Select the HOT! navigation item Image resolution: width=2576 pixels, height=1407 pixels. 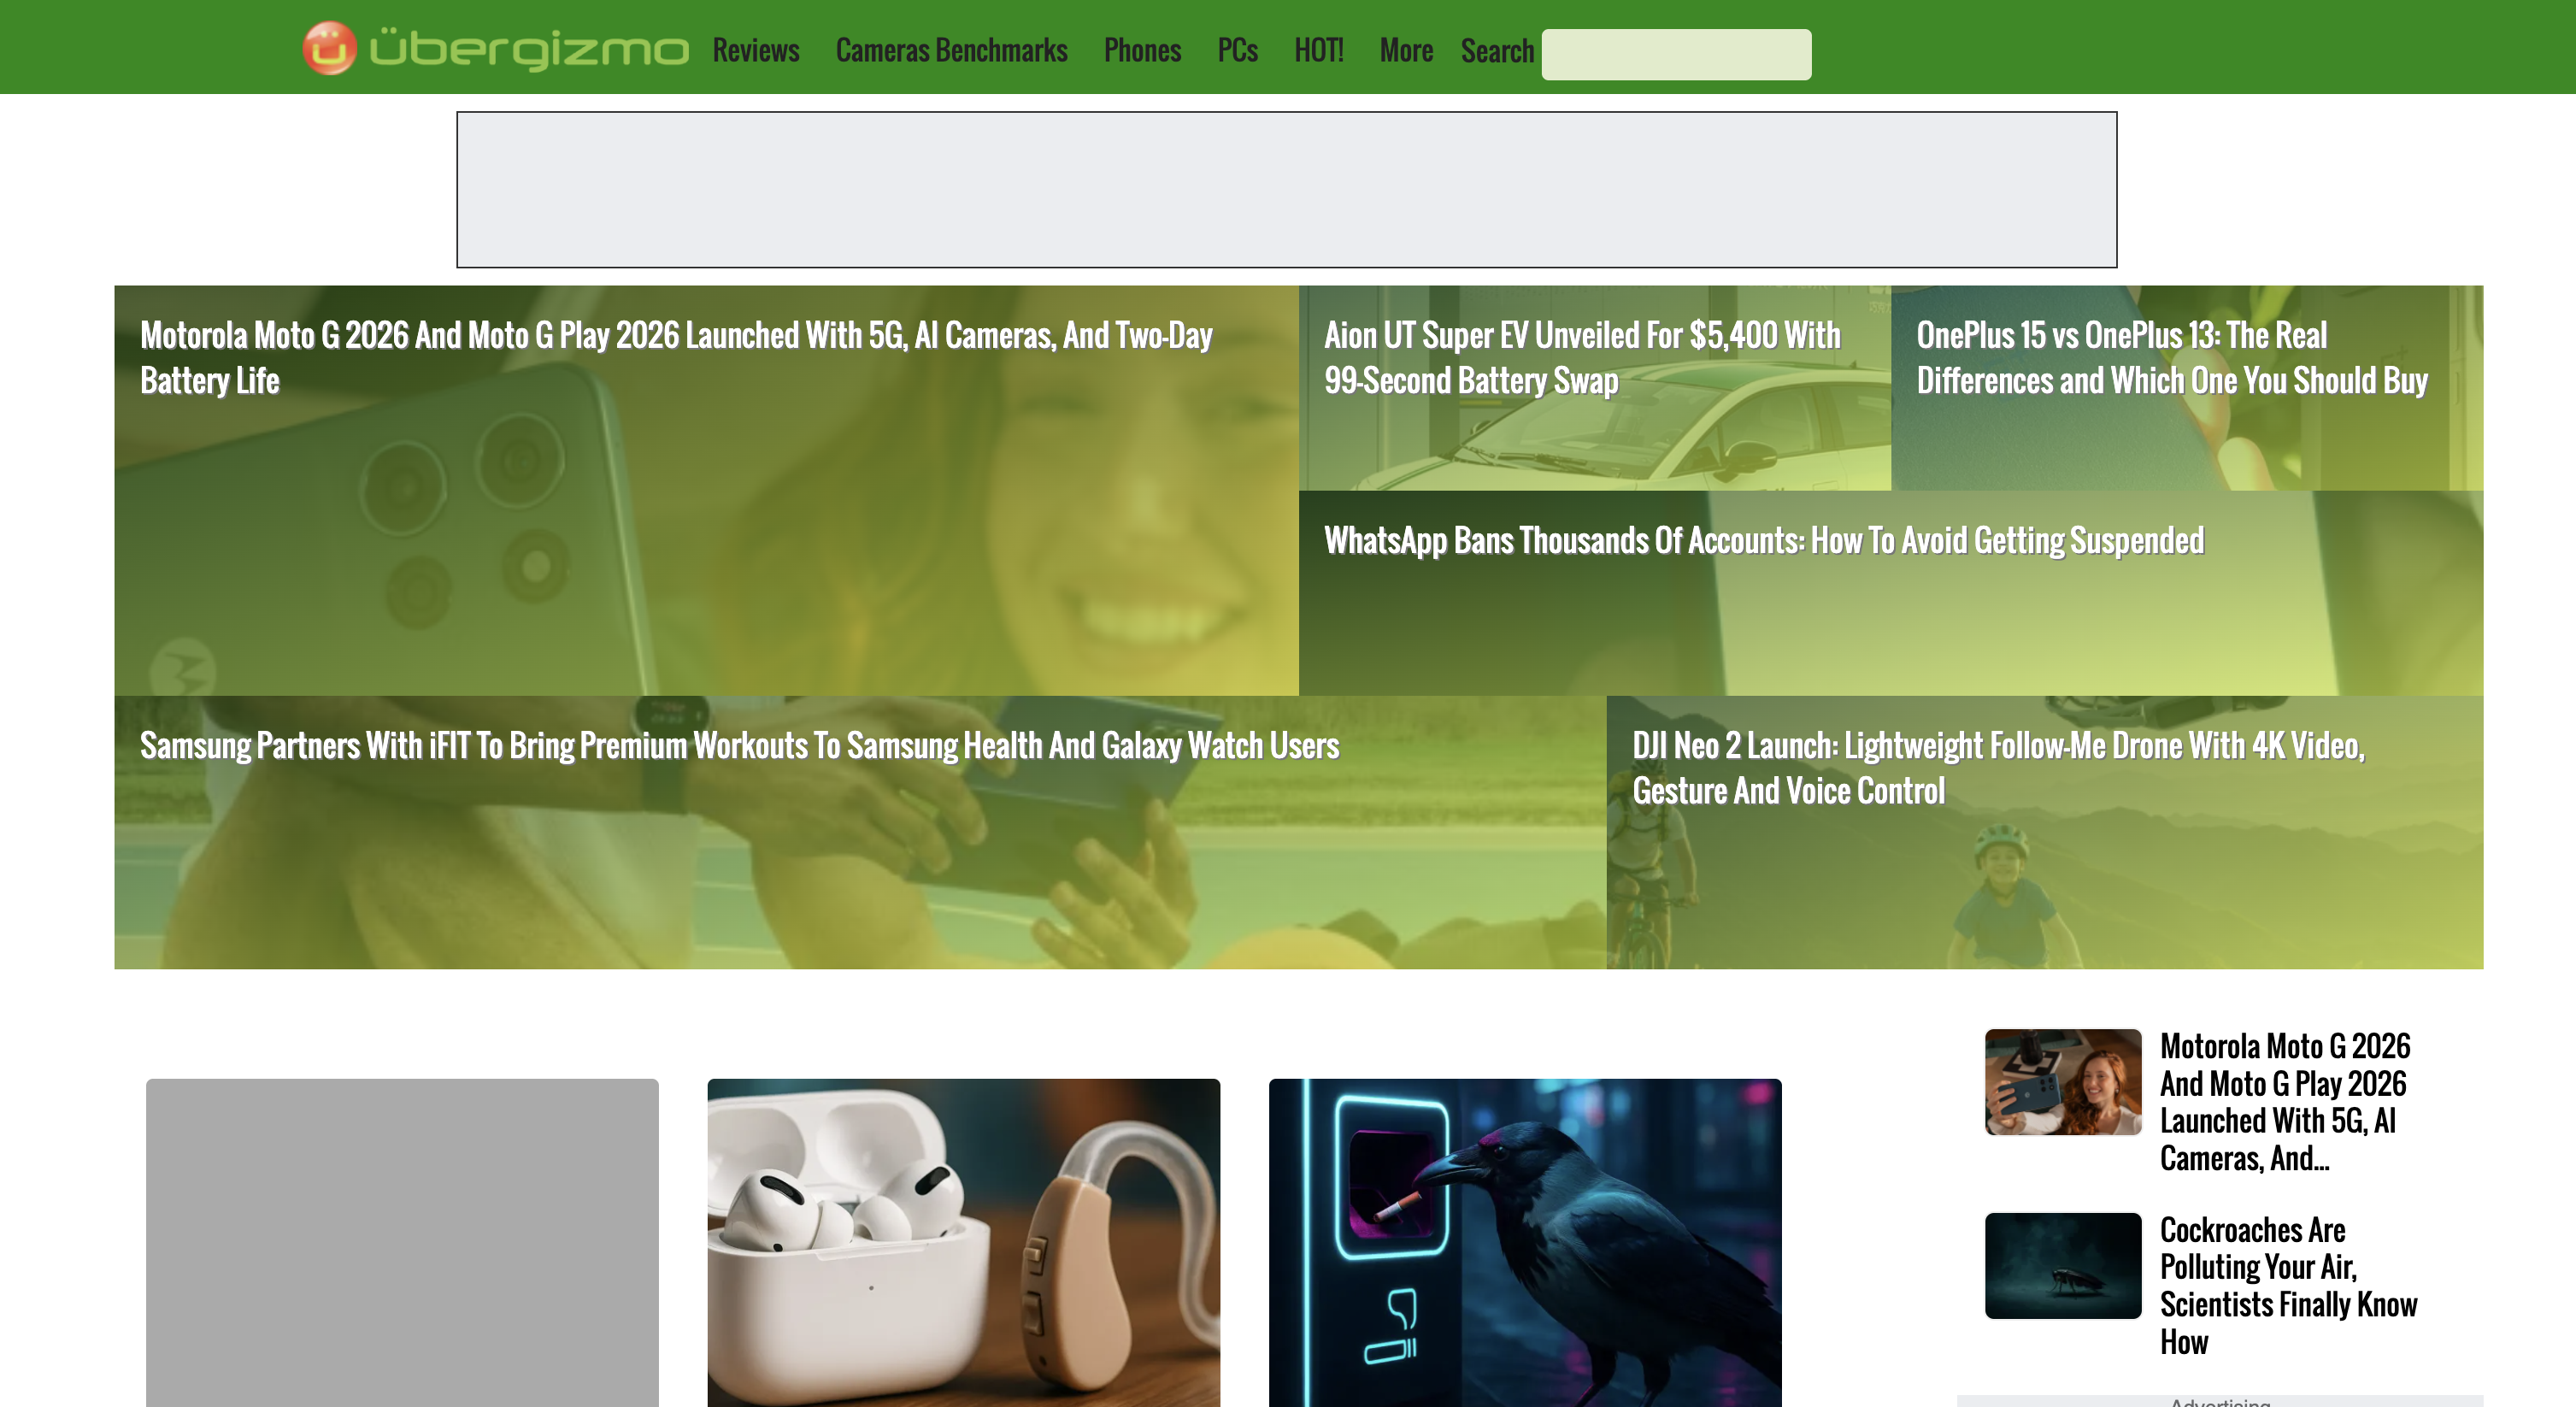[1318, 50]
